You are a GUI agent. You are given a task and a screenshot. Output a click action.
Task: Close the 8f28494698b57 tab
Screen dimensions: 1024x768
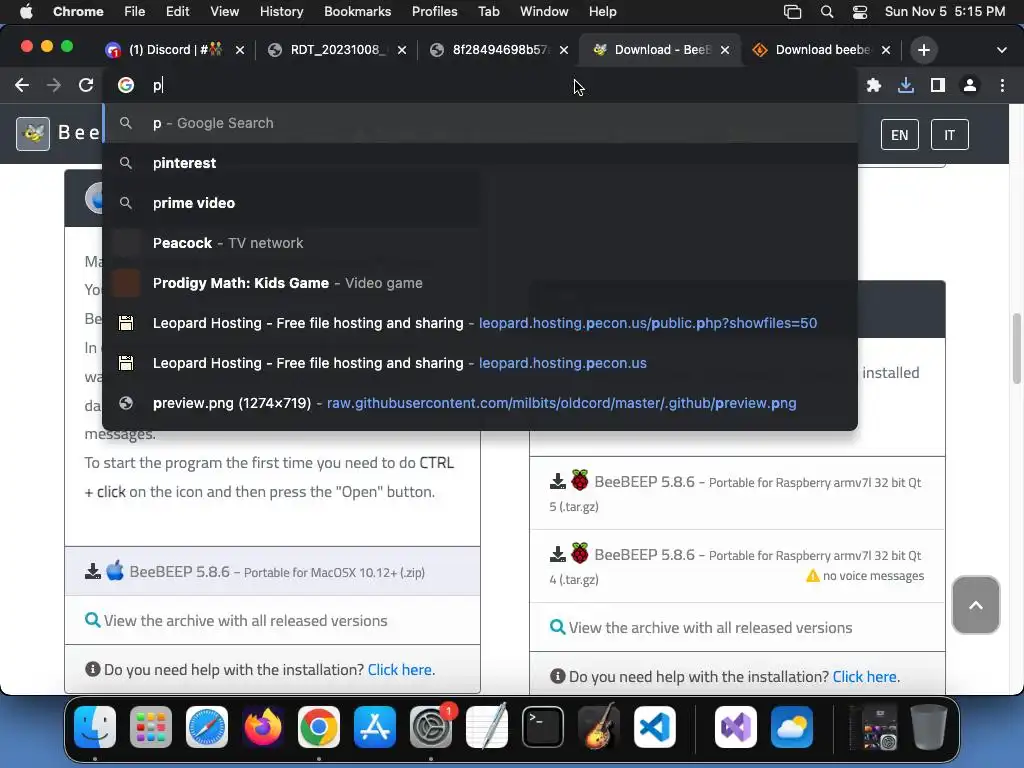click(x=564, y=50)
